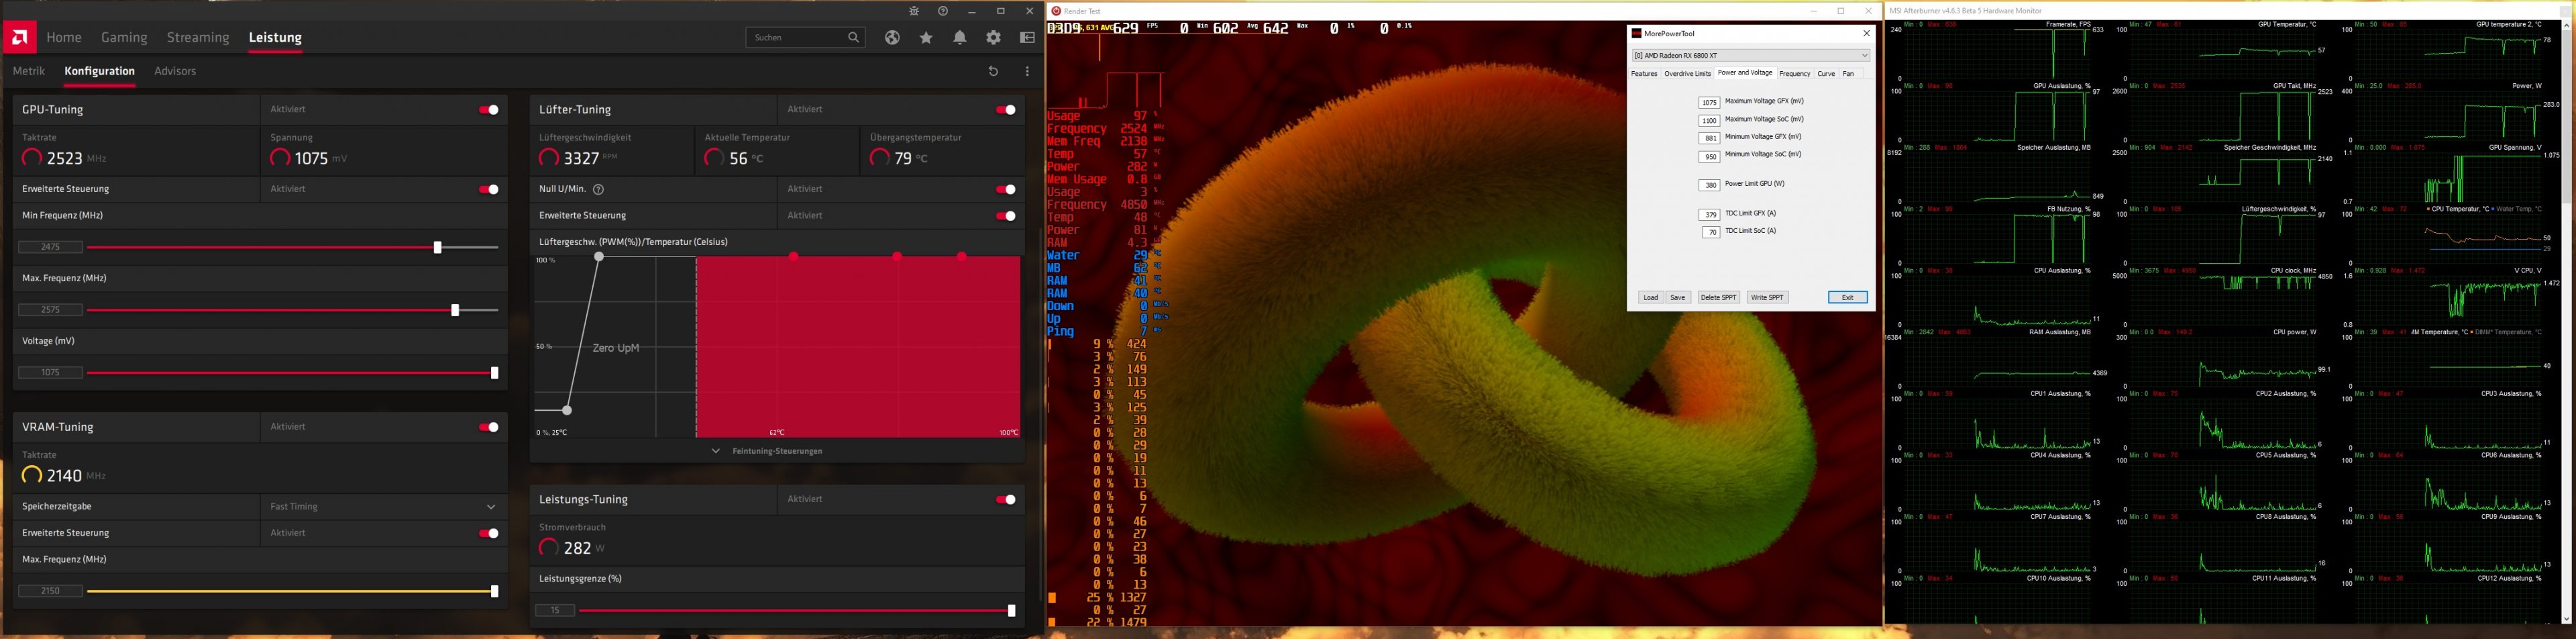
Task: Open the Advisors sub-tab
Action: [175, 71]
